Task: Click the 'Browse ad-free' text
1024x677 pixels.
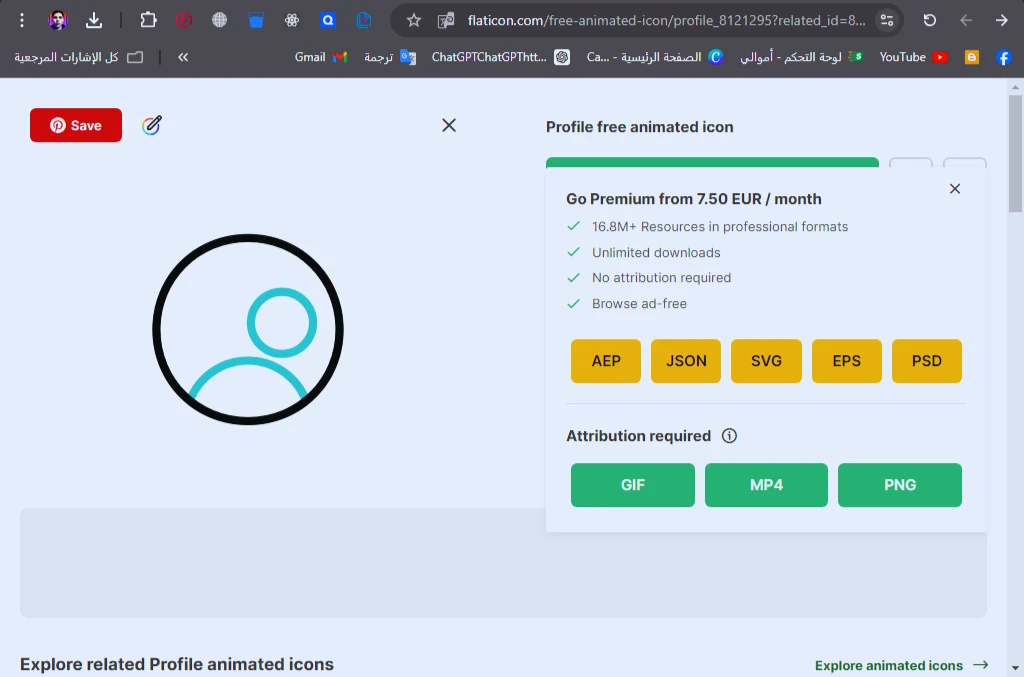Action: (639, 304)
